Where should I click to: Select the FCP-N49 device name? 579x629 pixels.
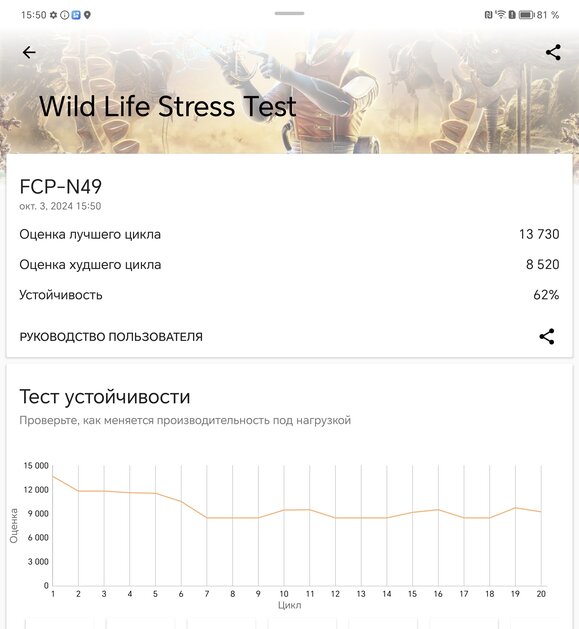tap(61, 187)
